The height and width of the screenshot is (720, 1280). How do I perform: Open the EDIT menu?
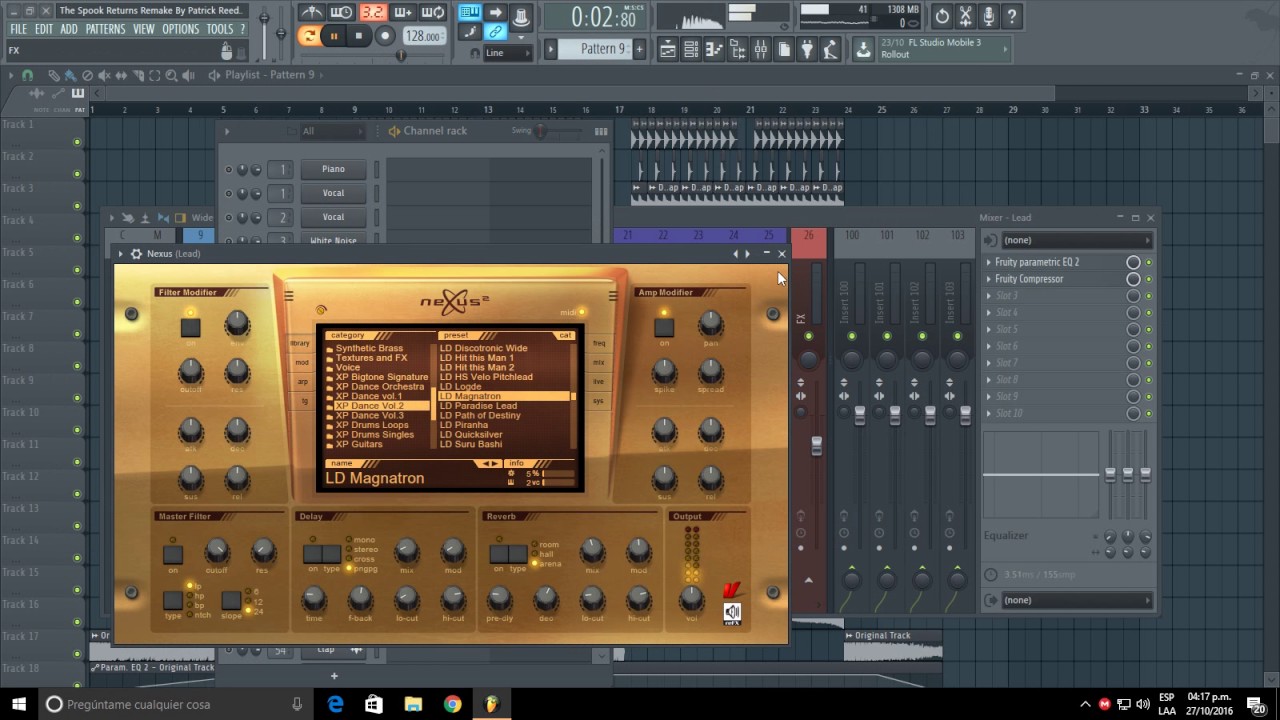point(44,29)
